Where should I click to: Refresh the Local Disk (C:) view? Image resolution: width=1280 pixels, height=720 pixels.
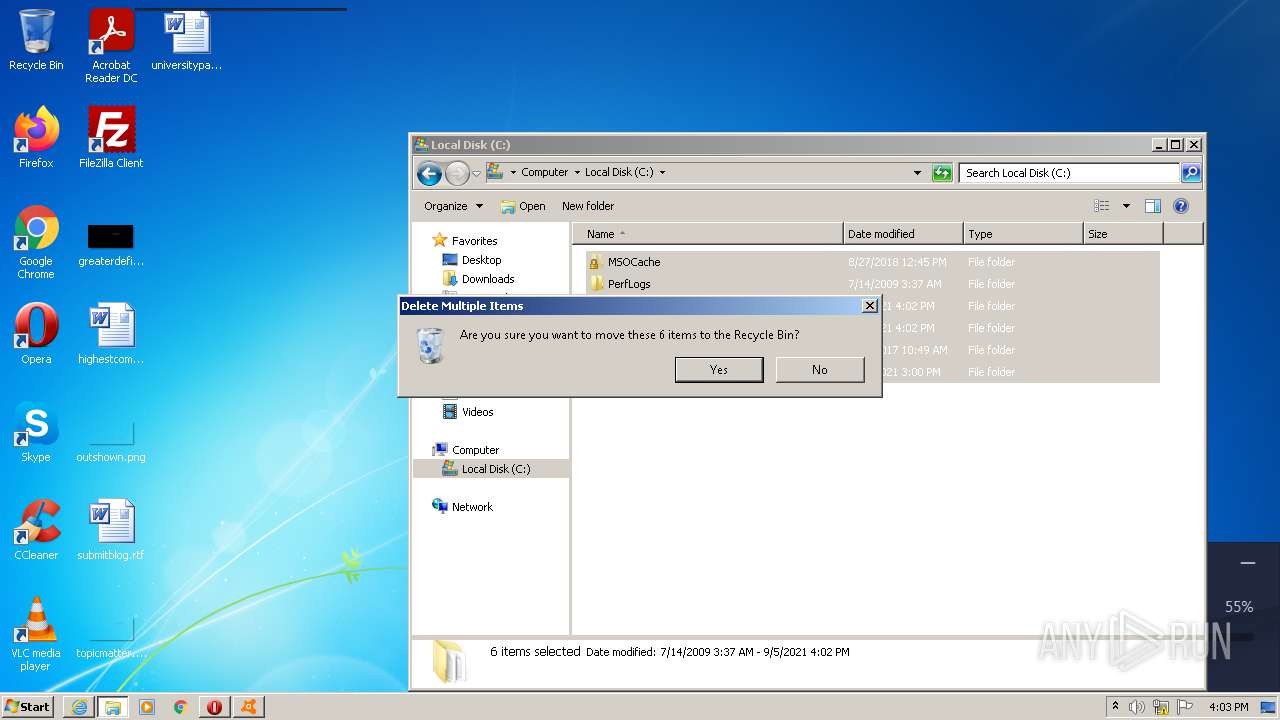point(941,173)
